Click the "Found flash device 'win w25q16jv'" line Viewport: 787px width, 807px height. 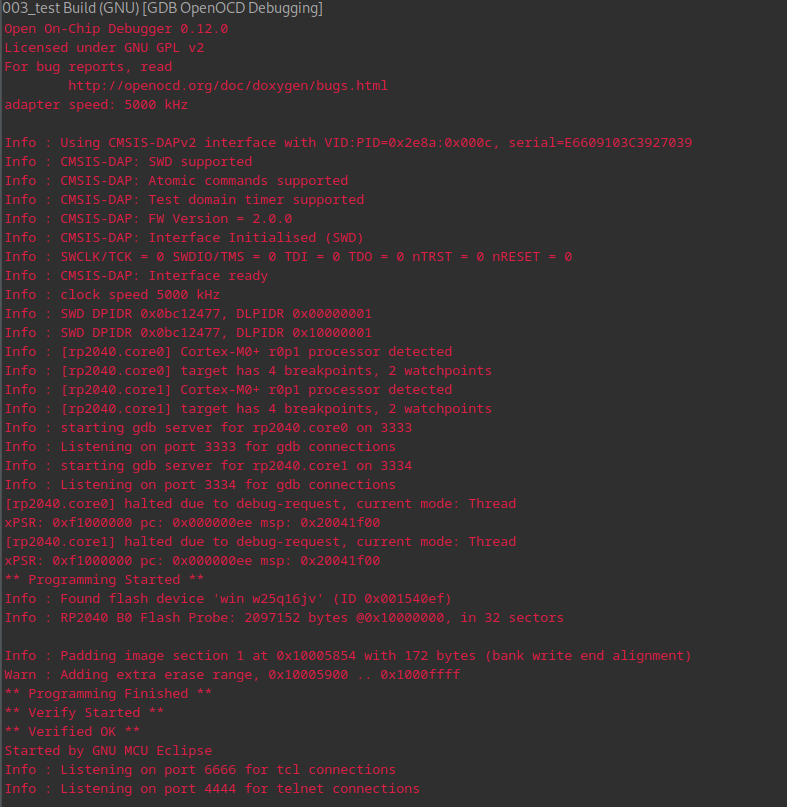[229, 599]
